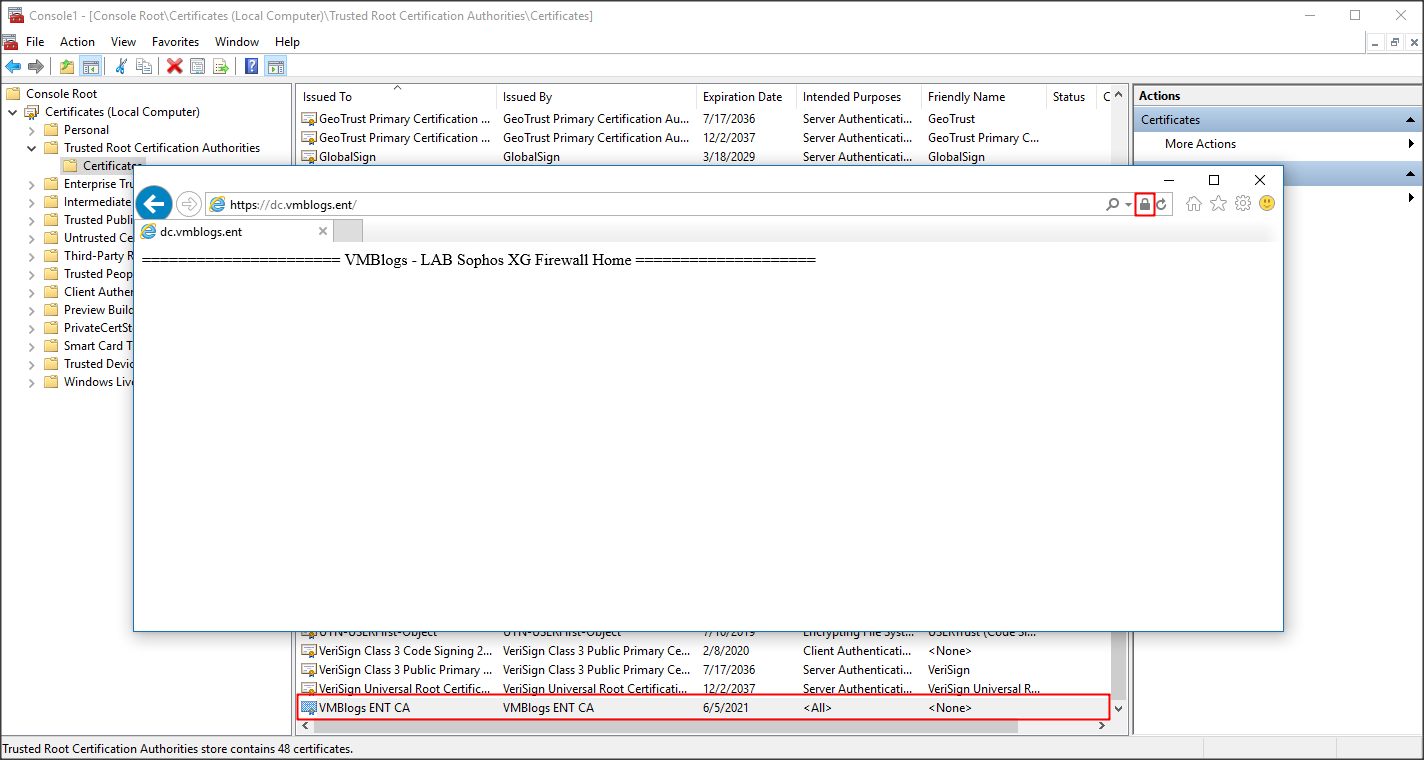Open the address bar search dropdown arrow

(1128, 204)
